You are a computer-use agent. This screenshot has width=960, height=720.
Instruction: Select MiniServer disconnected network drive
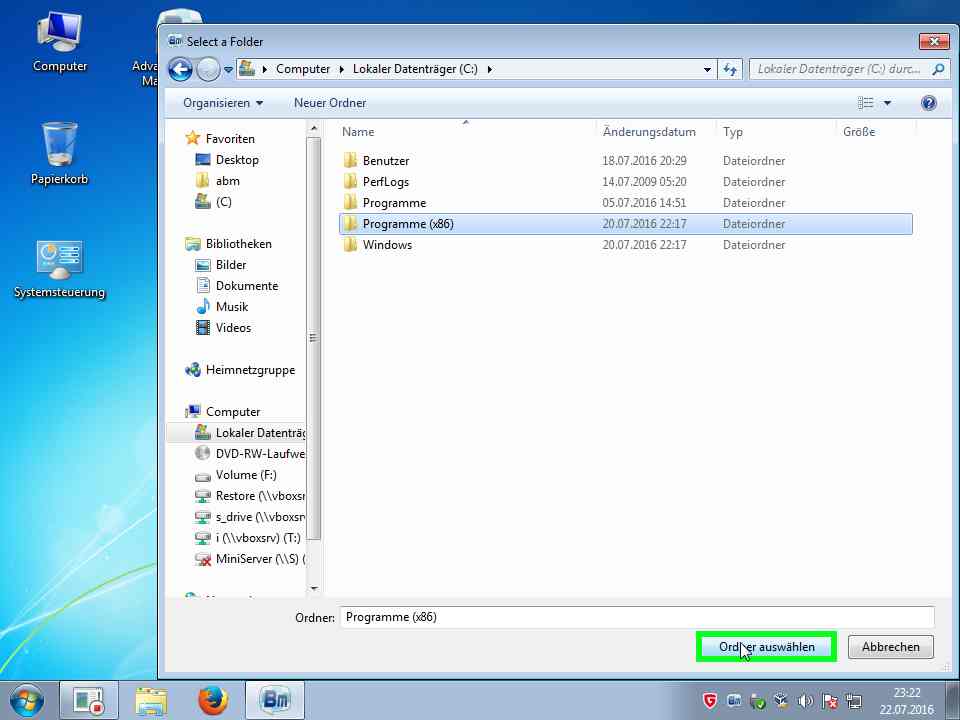coord(260,559)
